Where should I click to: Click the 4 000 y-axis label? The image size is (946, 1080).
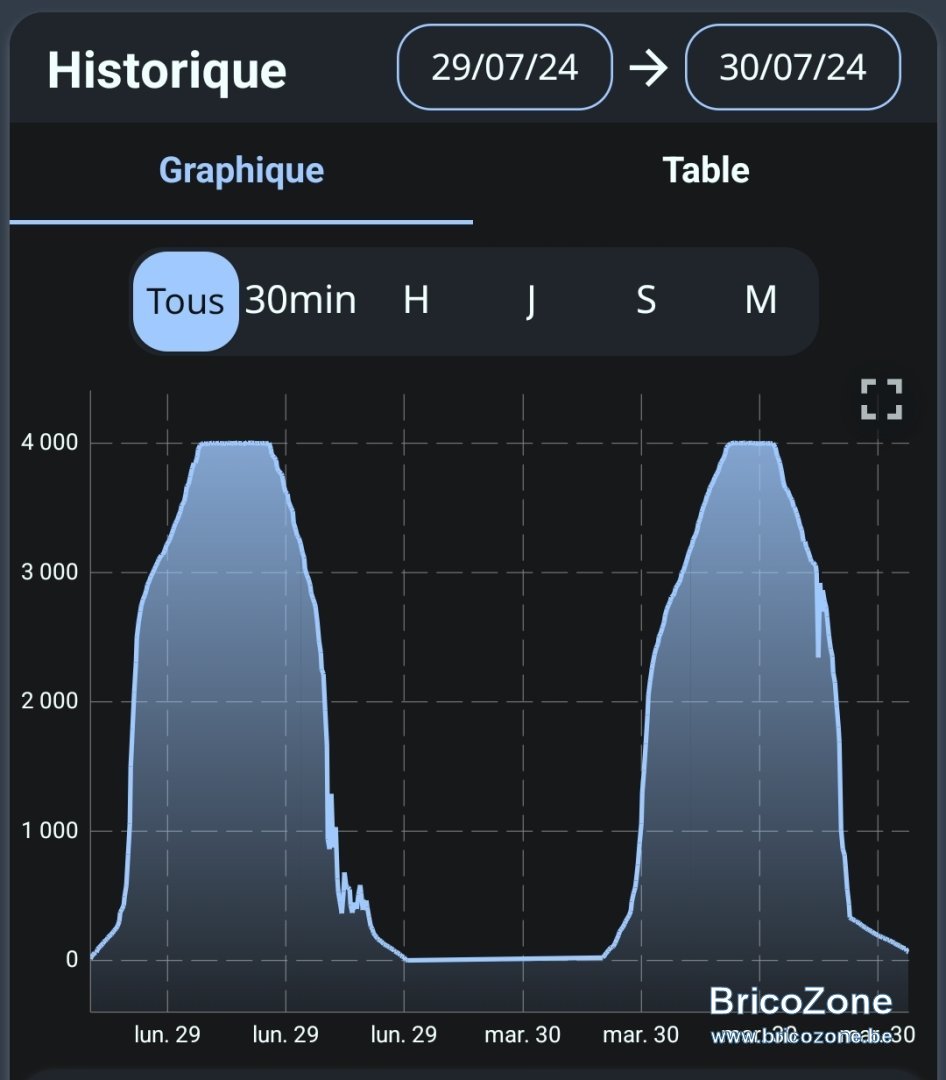pos(49,443)
